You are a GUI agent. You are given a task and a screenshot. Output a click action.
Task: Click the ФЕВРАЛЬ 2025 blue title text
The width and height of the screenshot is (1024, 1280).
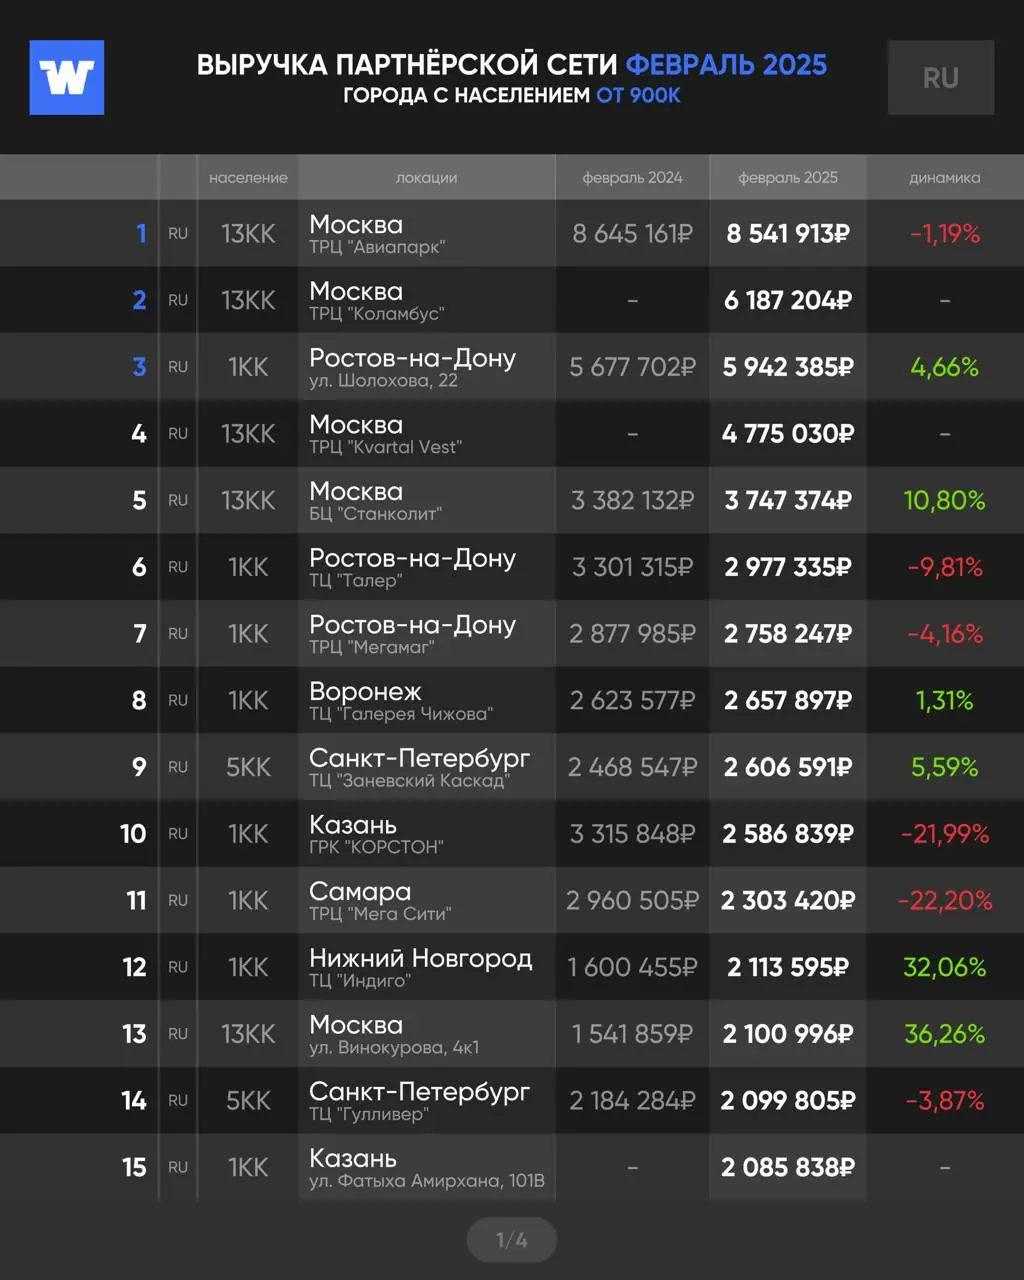[x=726, y=65]
